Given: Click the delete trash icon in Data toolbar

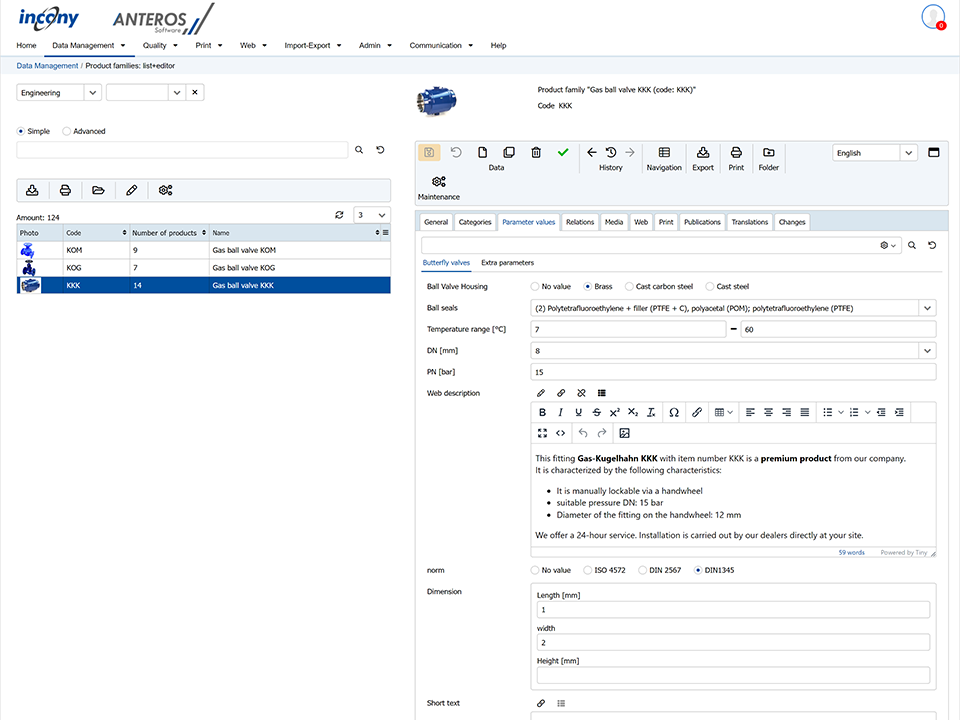Looking at the screenshot, I should click(x=536, y=152).
